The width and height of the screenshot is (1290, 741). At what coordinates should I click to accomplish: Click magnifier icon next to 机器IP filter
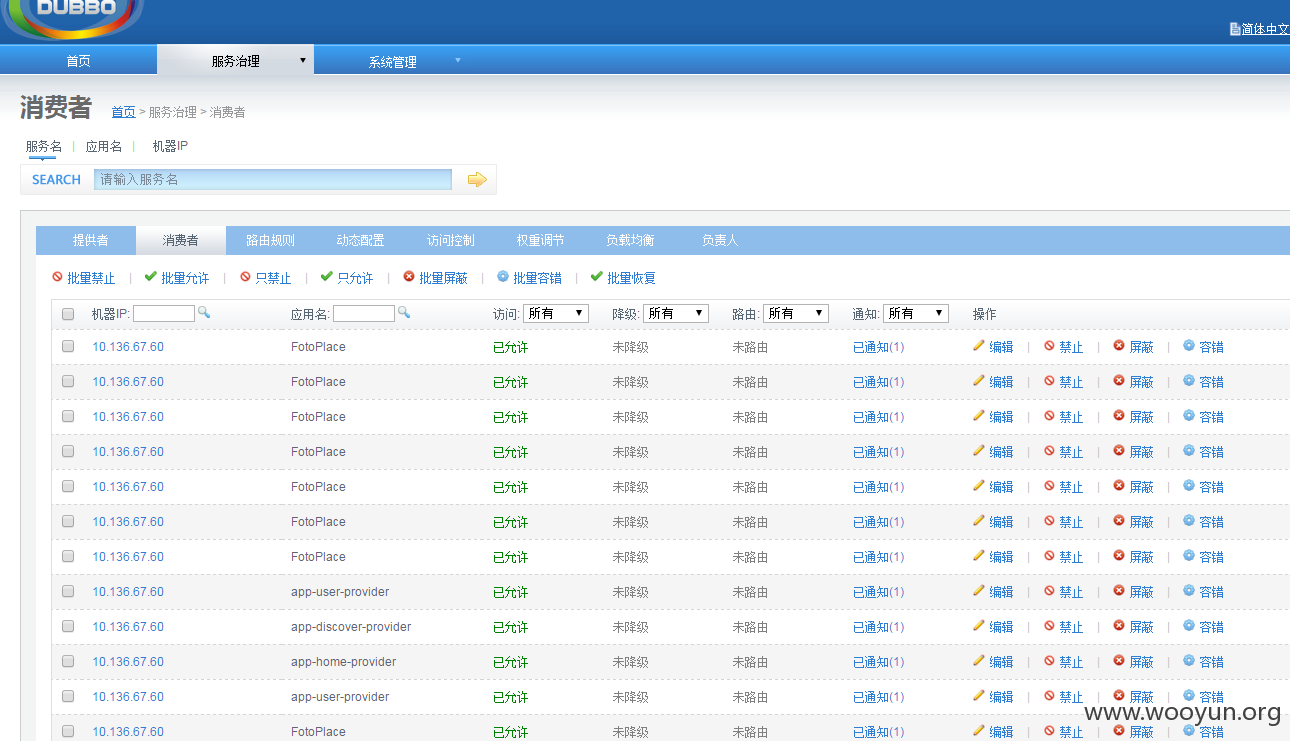[x=204, y=313]
